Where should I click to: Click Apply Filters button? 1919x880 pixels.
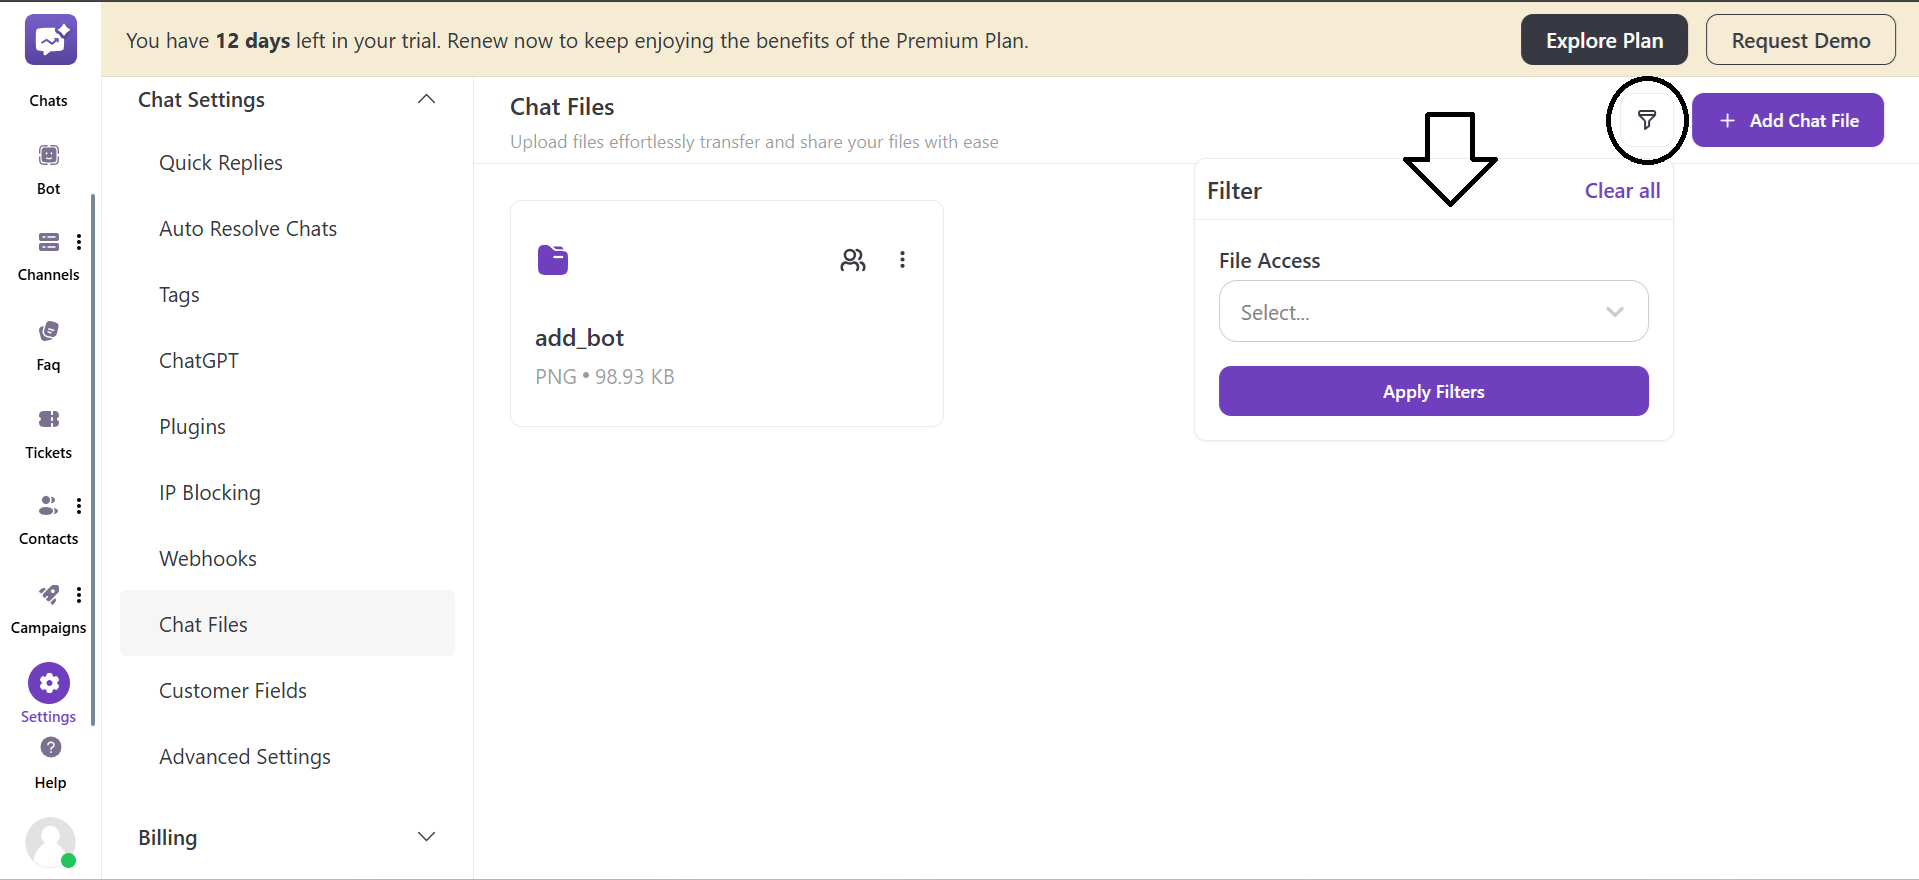[1433, 391]
